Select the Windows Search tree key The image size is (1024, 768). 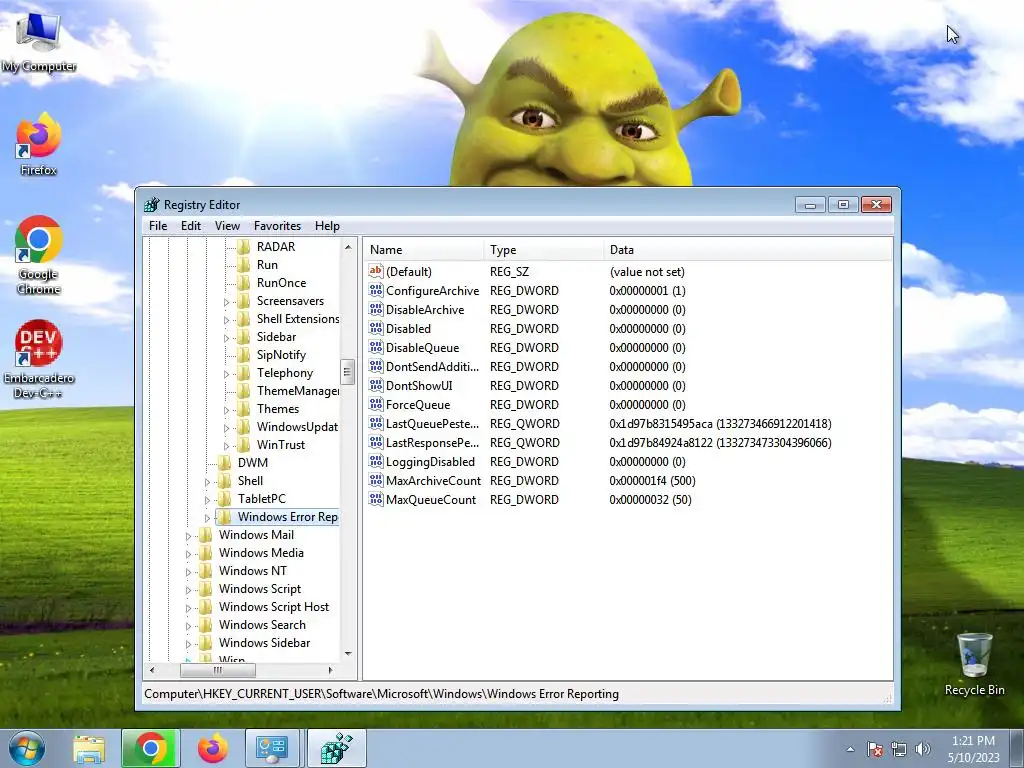(x=263, y=625)
